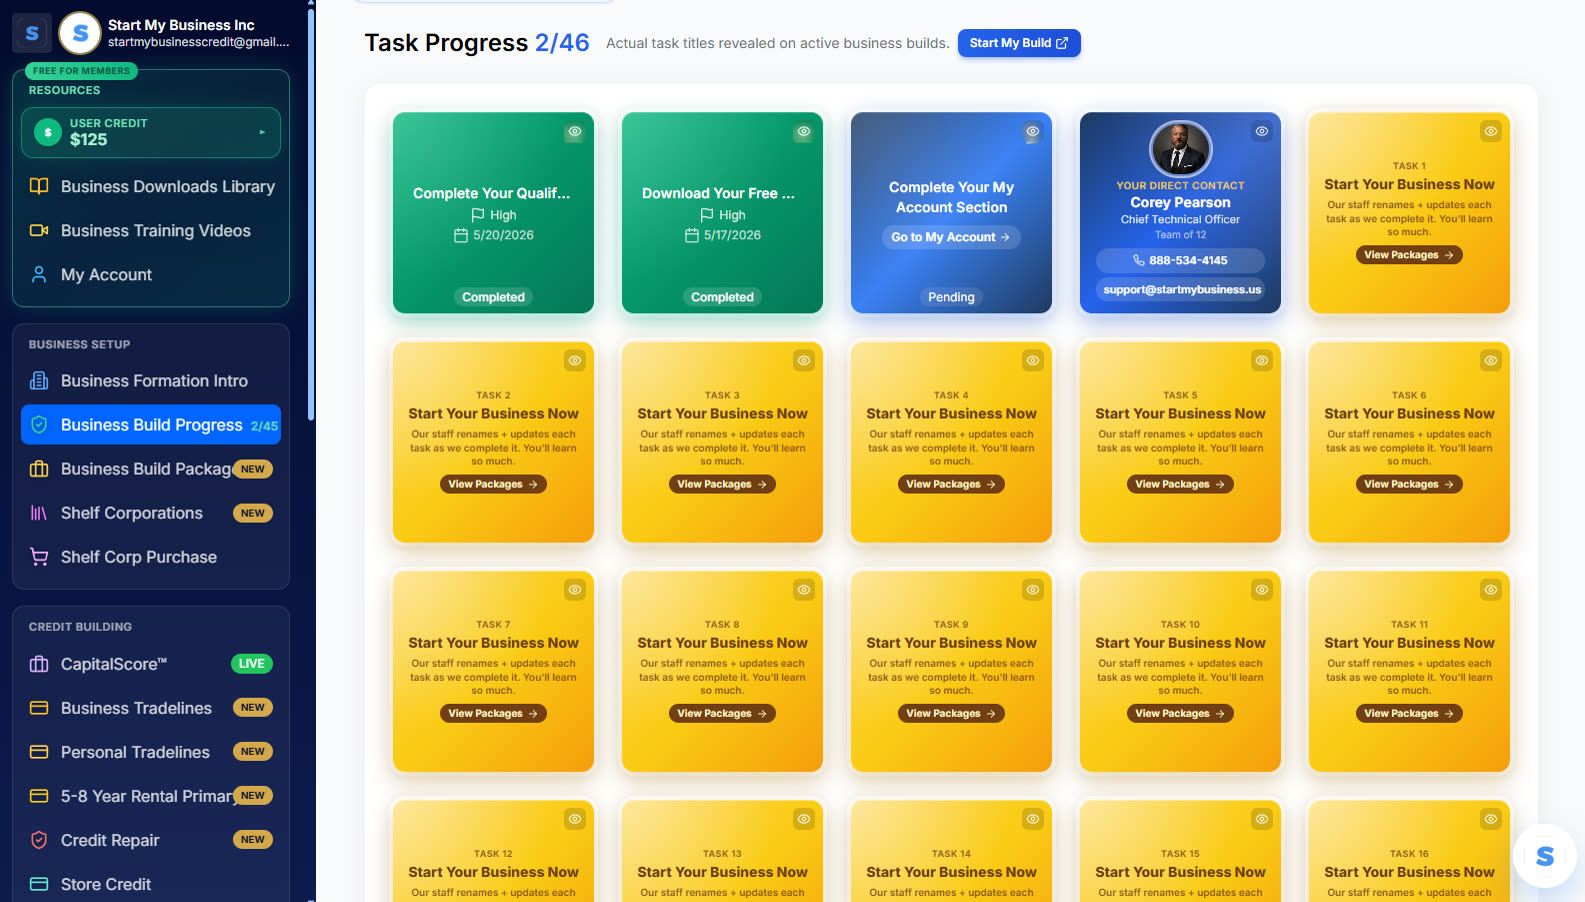Screen dimensions: 1585x902
Task: Toggle eye icon on Complete Your Qualif card
Action: tap(575, 132)
